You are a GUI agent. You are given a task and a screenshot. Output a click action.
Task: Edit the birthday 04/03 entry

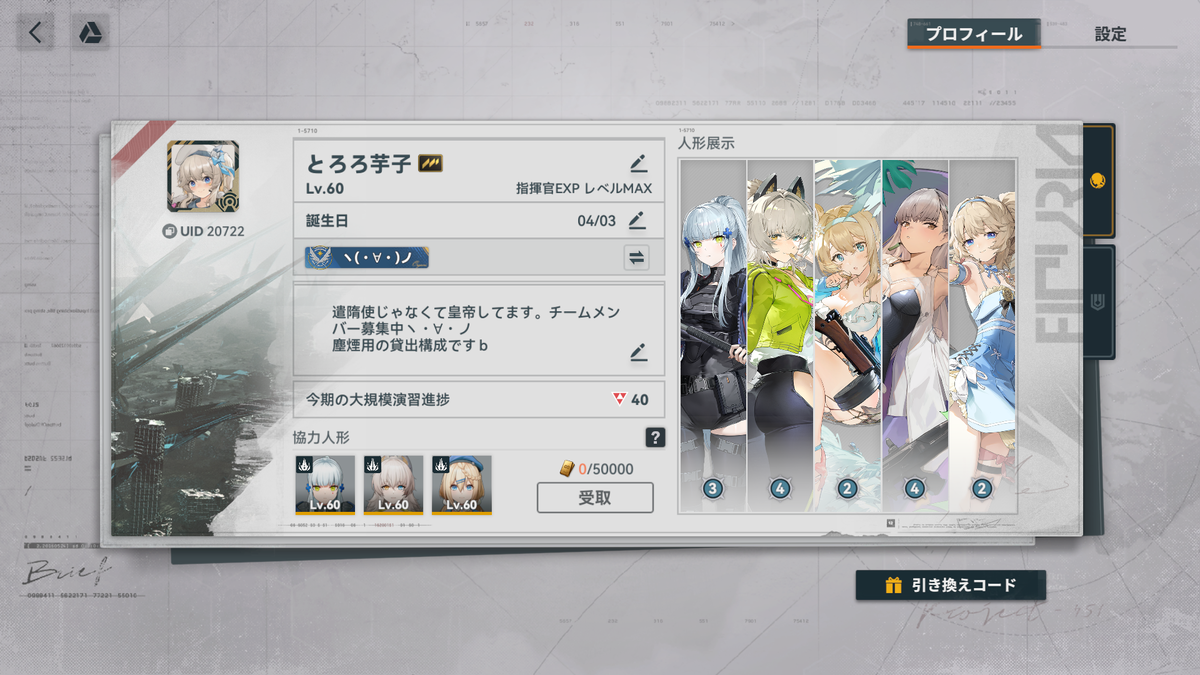[x=637, y=220]
